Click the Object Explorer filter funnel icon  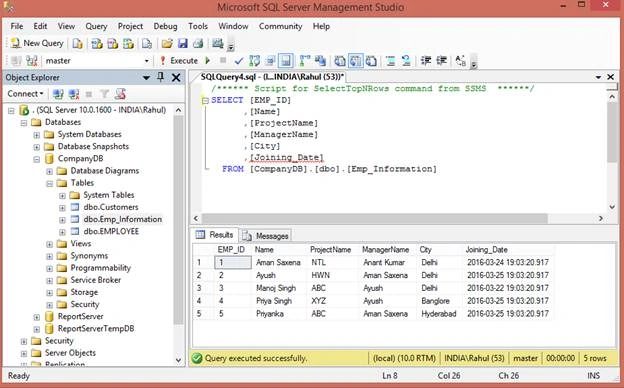coord(104,94)
